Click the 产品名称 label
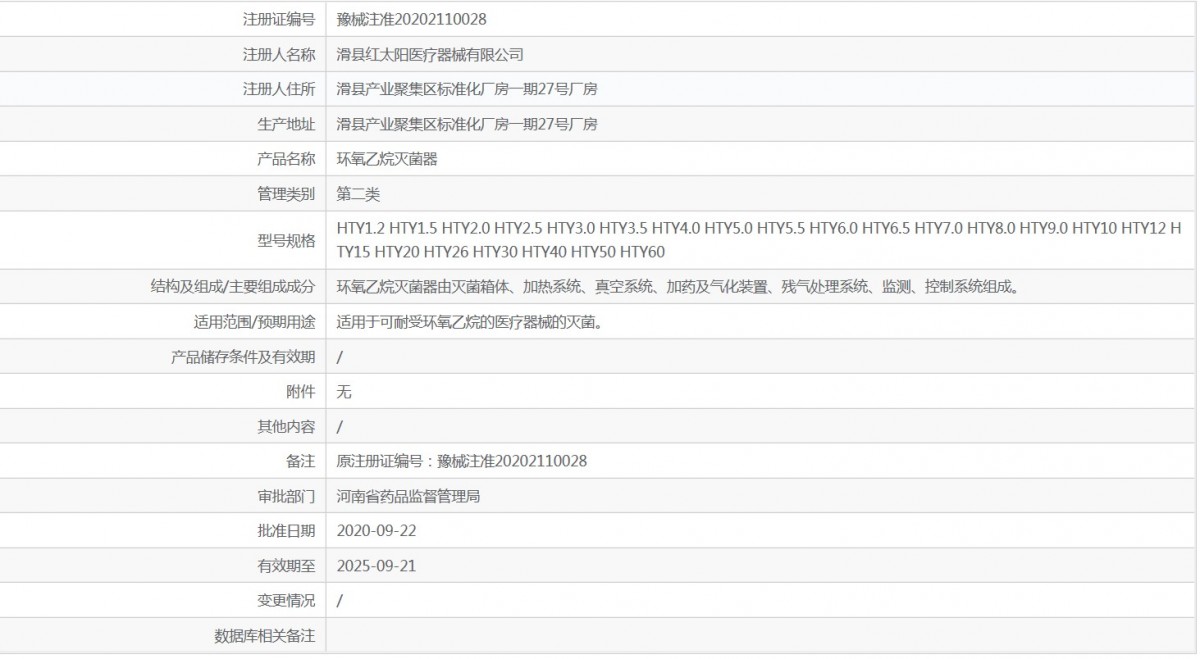1200x659 pixels. tap(286, 159)
